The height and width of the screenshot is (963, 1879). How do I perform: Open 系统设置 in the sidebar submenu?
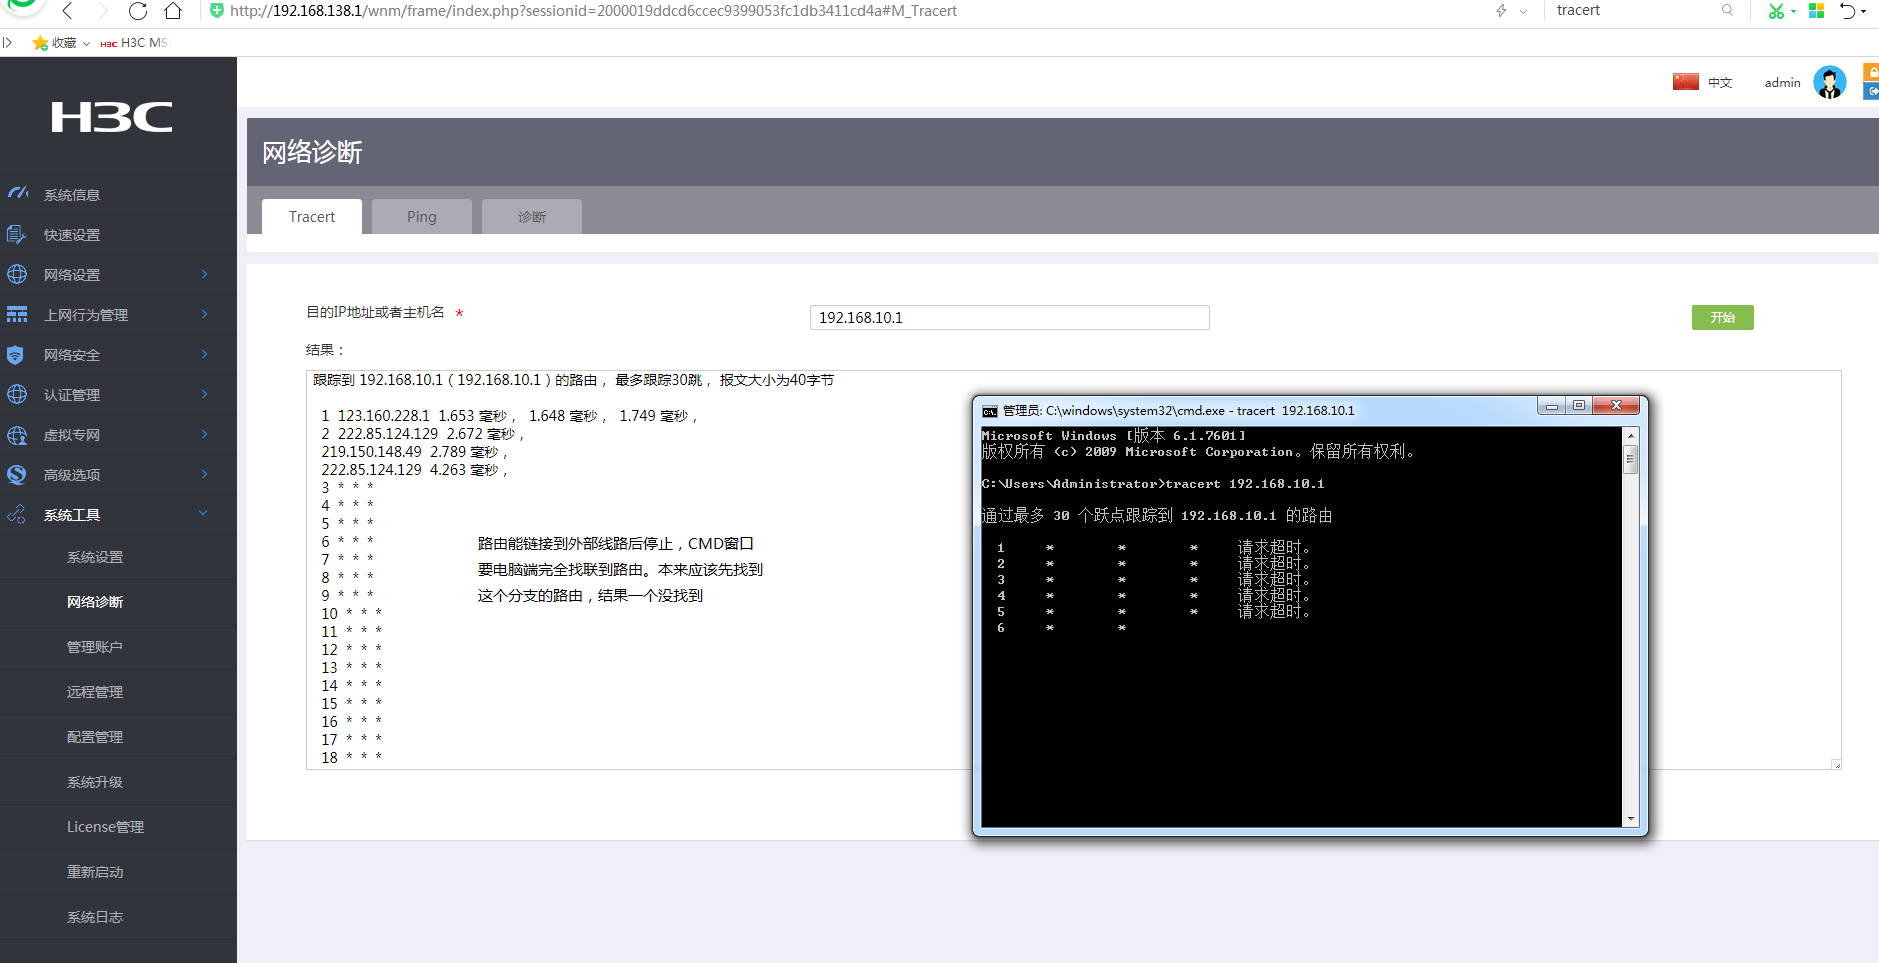pos(95,557)
